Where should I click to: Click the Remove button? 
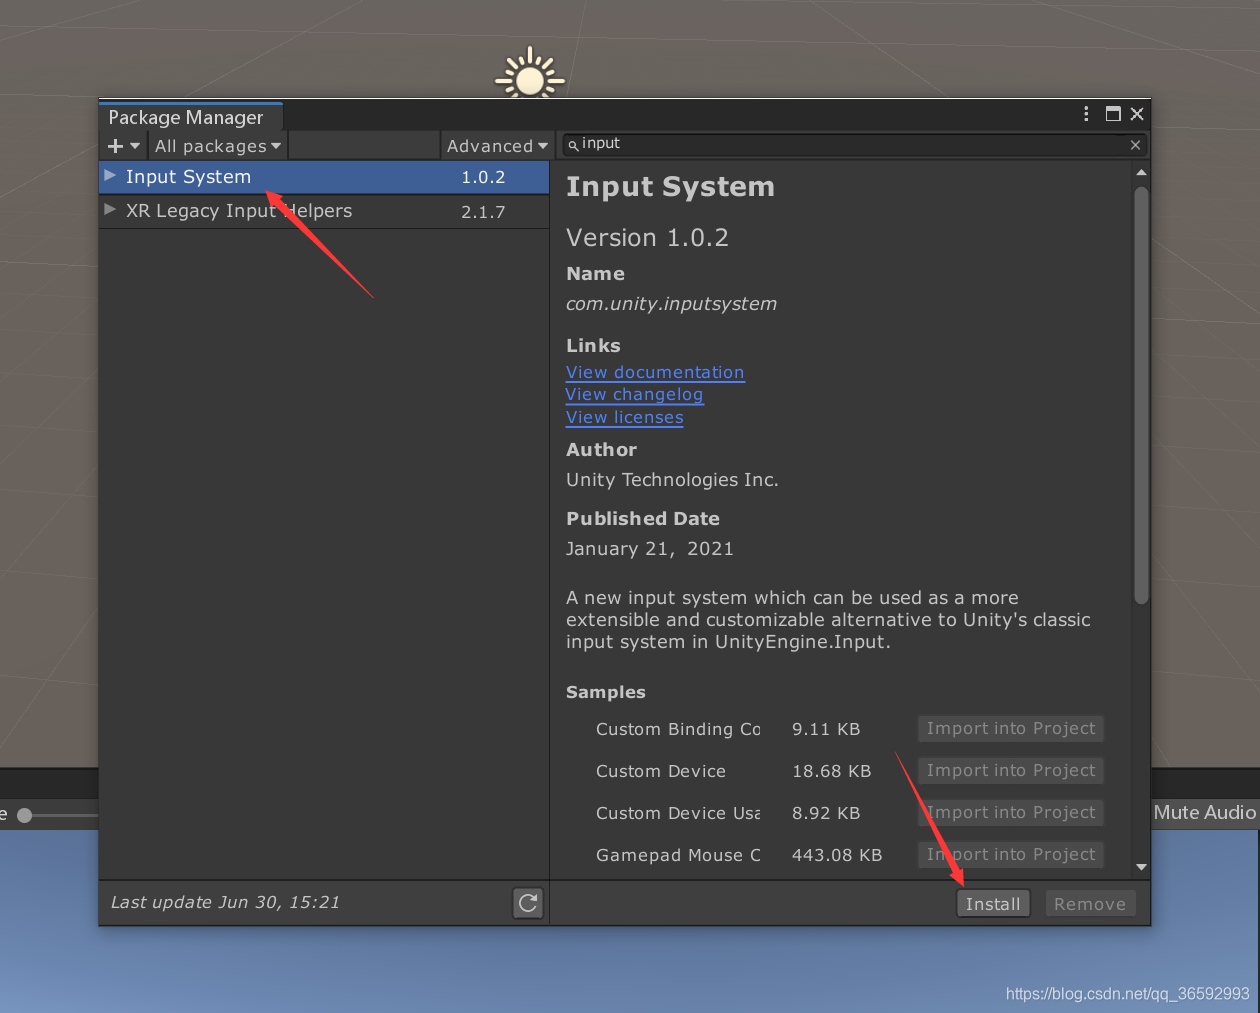[x=1090, y=904]
